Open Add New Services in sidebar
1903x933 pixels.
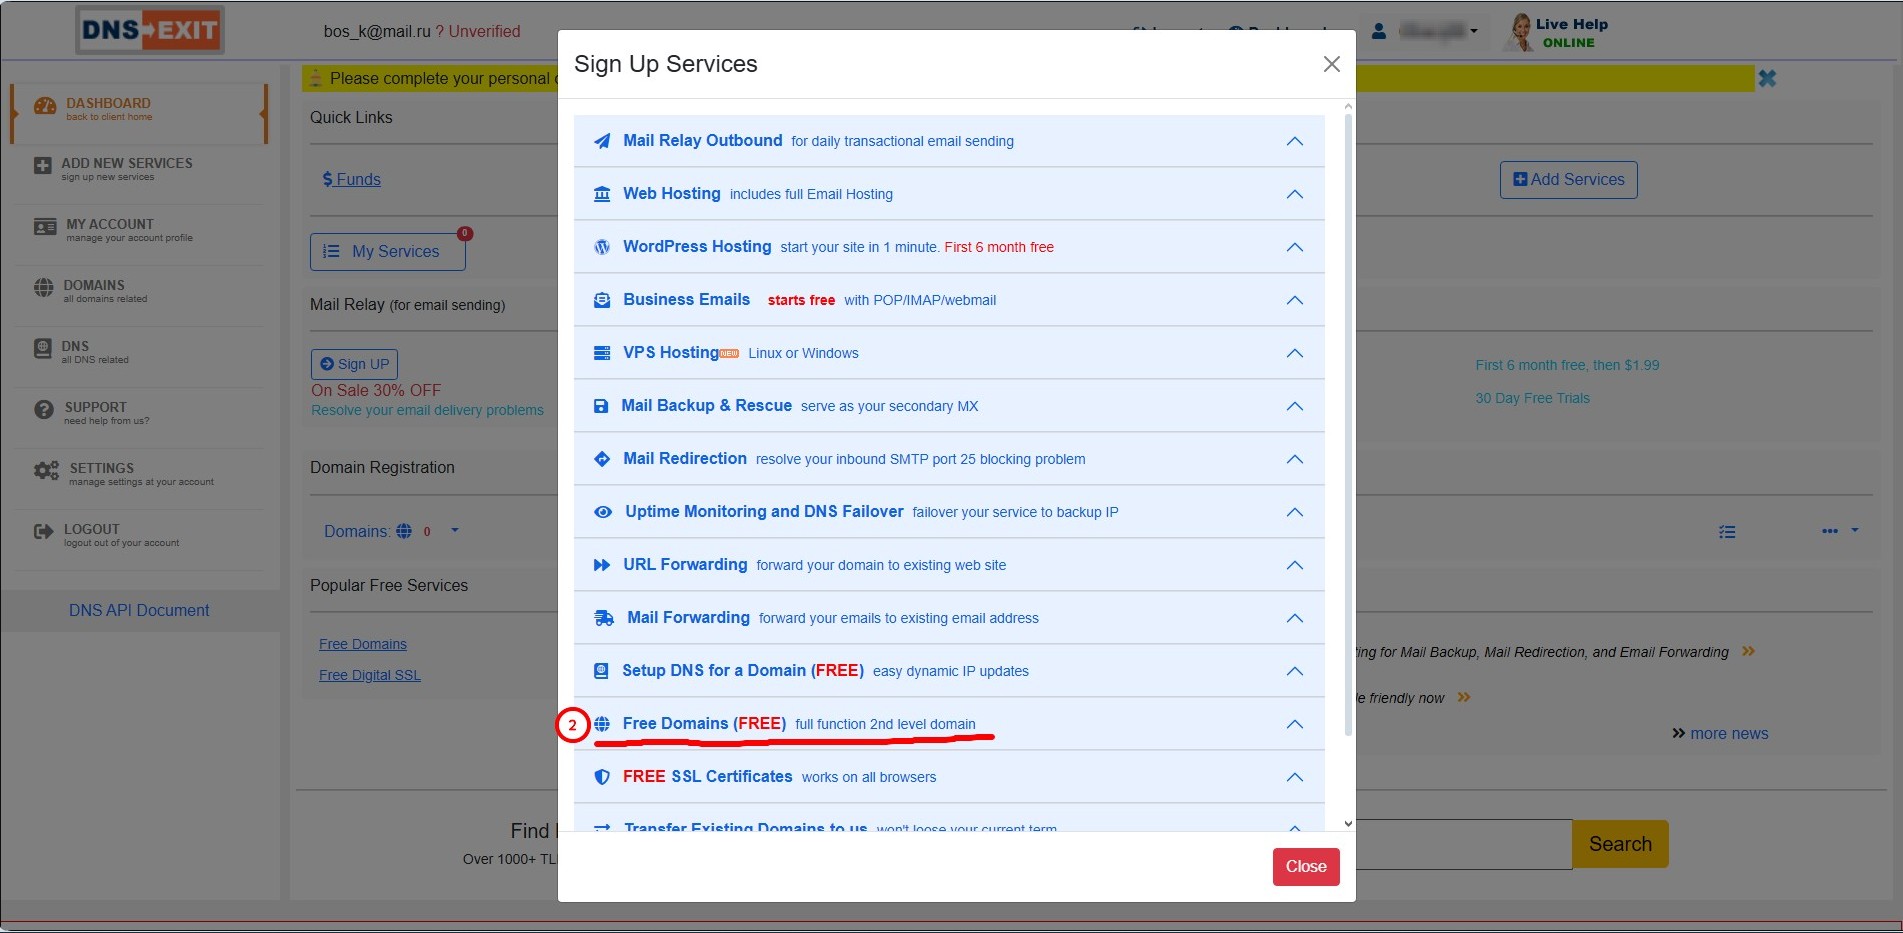(126, 168)
